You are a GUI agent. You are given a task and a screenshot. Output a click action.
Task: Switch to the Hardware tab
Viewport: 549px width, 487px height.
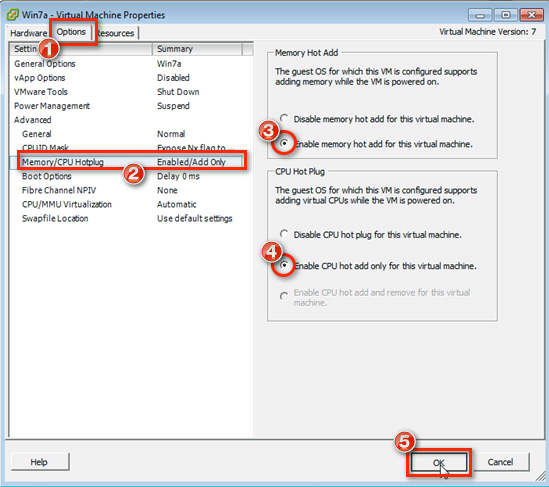(28, 33)
